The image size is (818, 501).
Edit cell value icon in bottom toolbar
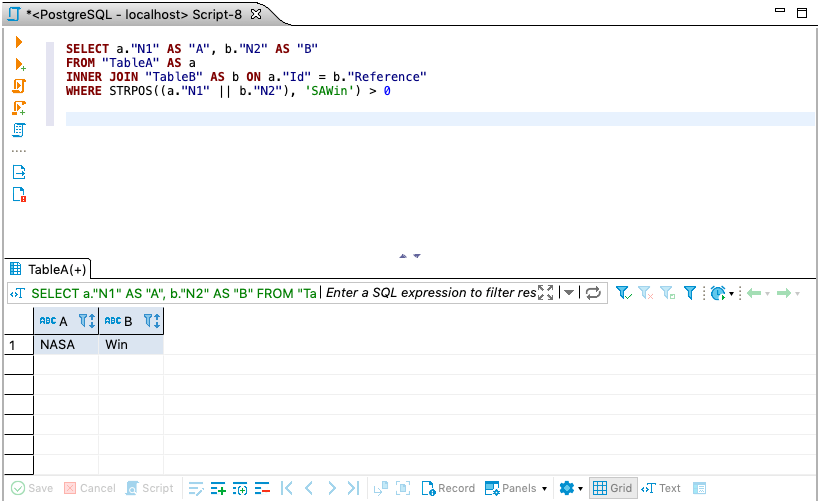click(196, 488)
